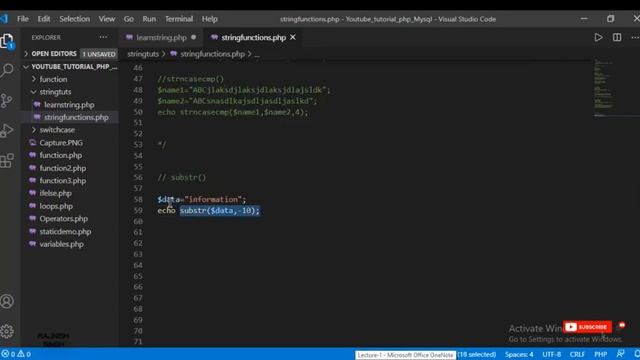Screen dimensions: 640x360
Task: Click the notification bell beside Subscribe
Action: [622, 325]
